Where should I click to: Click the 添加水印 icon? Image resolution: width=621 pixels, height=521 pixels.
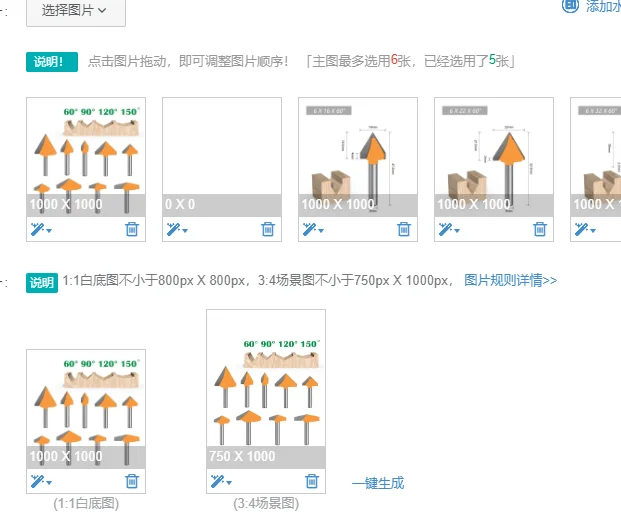tap(570, 6)
